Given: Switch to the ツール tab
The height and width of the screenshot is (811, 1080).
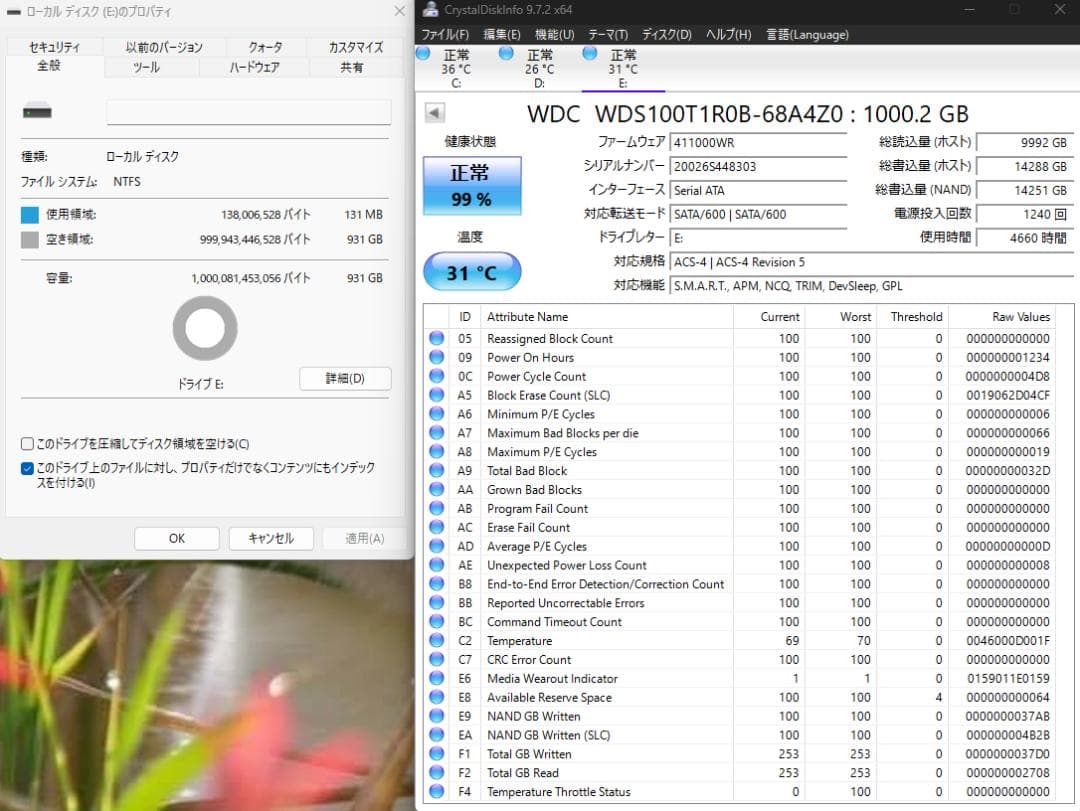Looking at the screenshot, I should (x=145, y=67).
